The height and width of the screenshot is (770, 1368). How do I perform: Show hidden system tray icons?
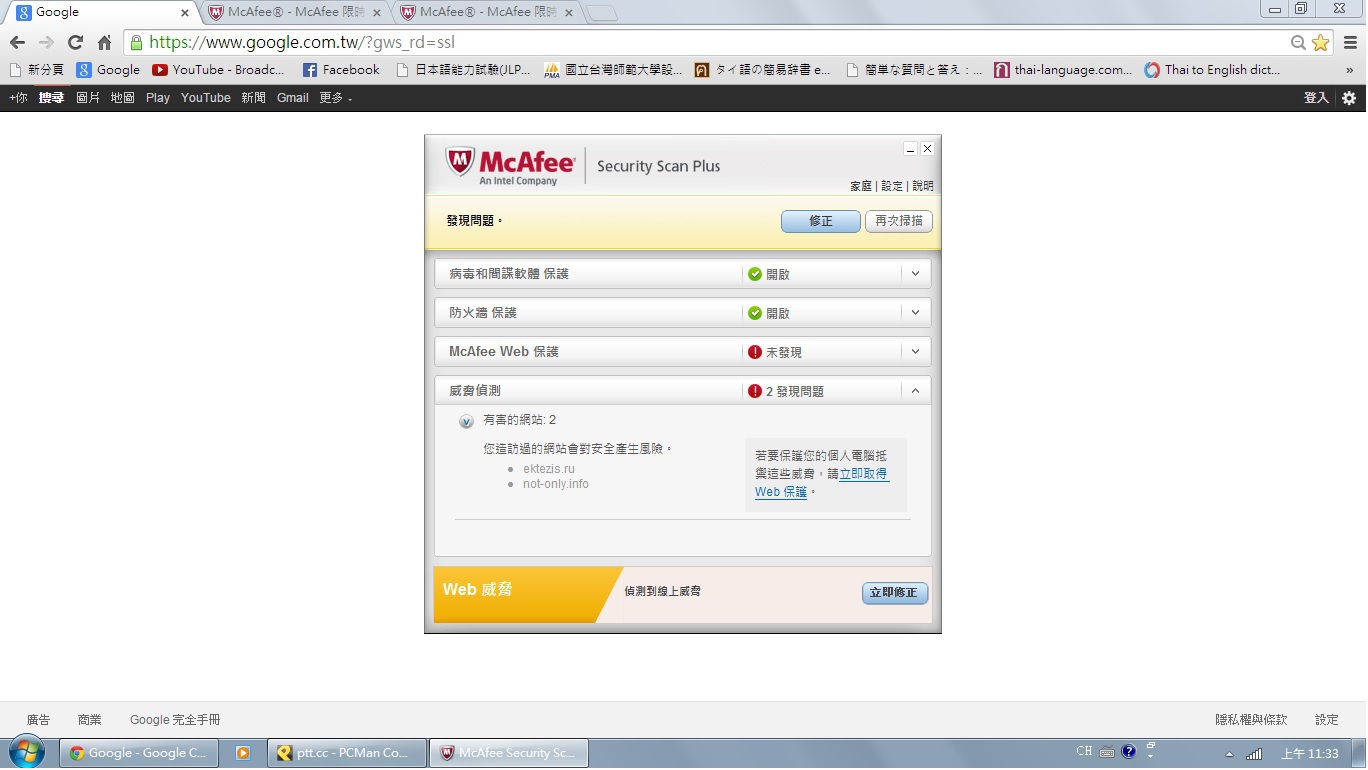coord(1229,754)
